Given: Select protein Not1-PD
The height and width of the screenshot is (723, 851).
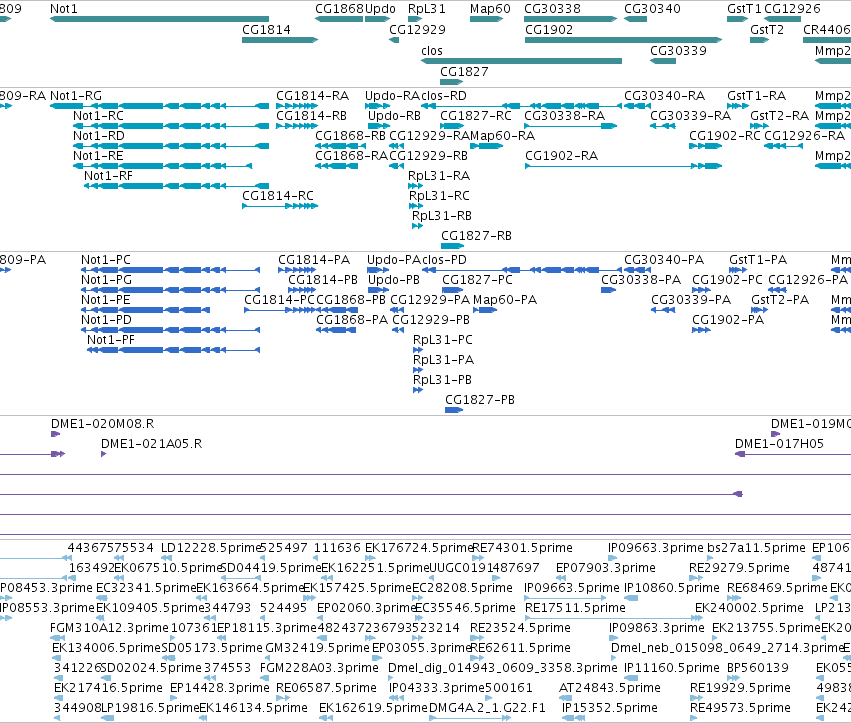Looking at the screenshot, I should pos(170,330).
